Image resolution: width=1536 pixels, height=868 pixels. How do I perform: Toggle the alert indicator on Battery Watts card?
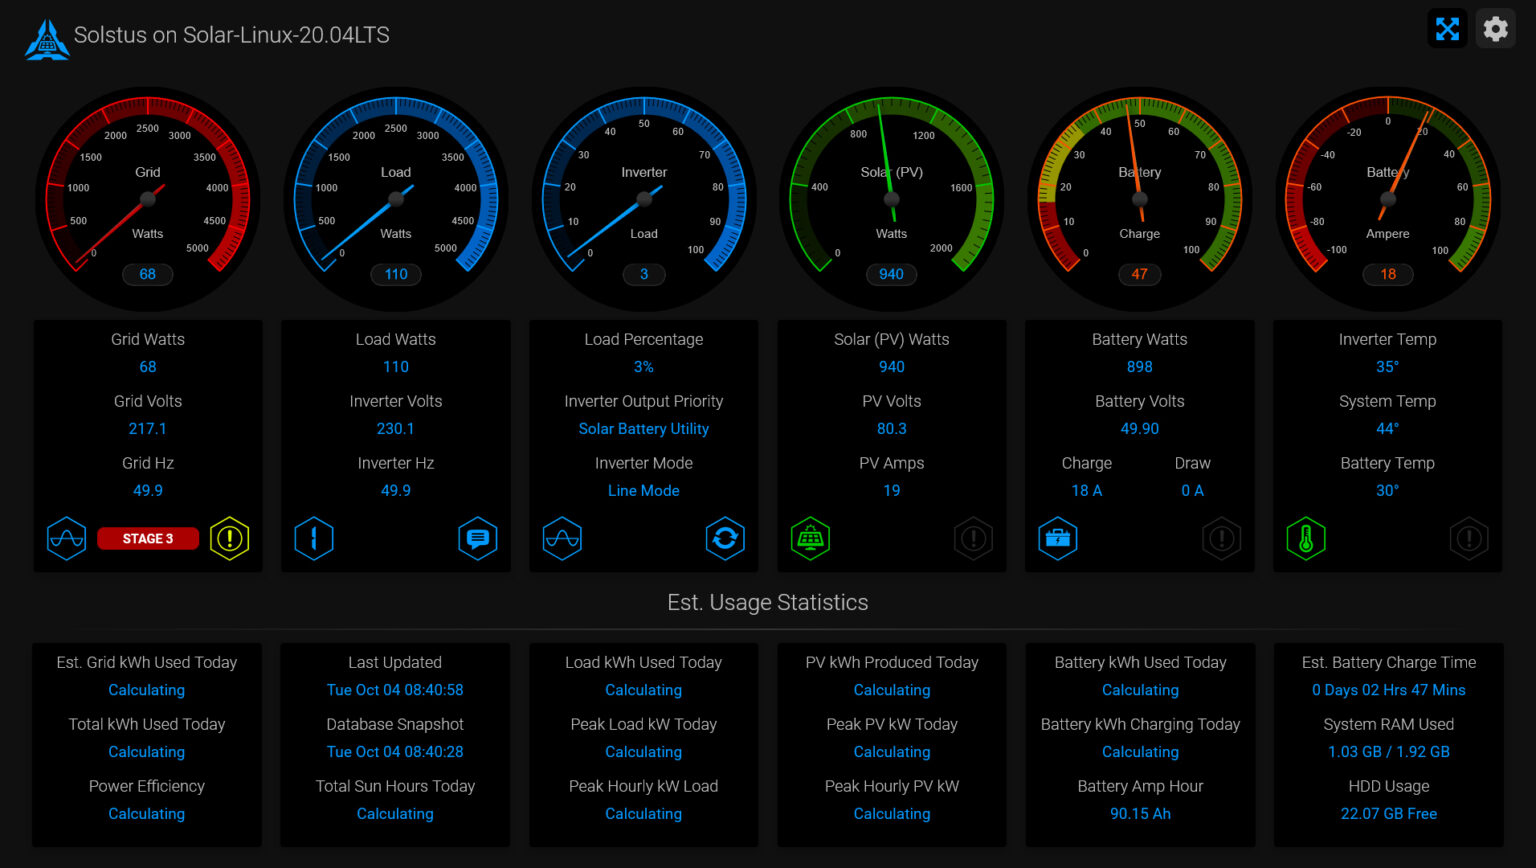(x=1221, y=538)
